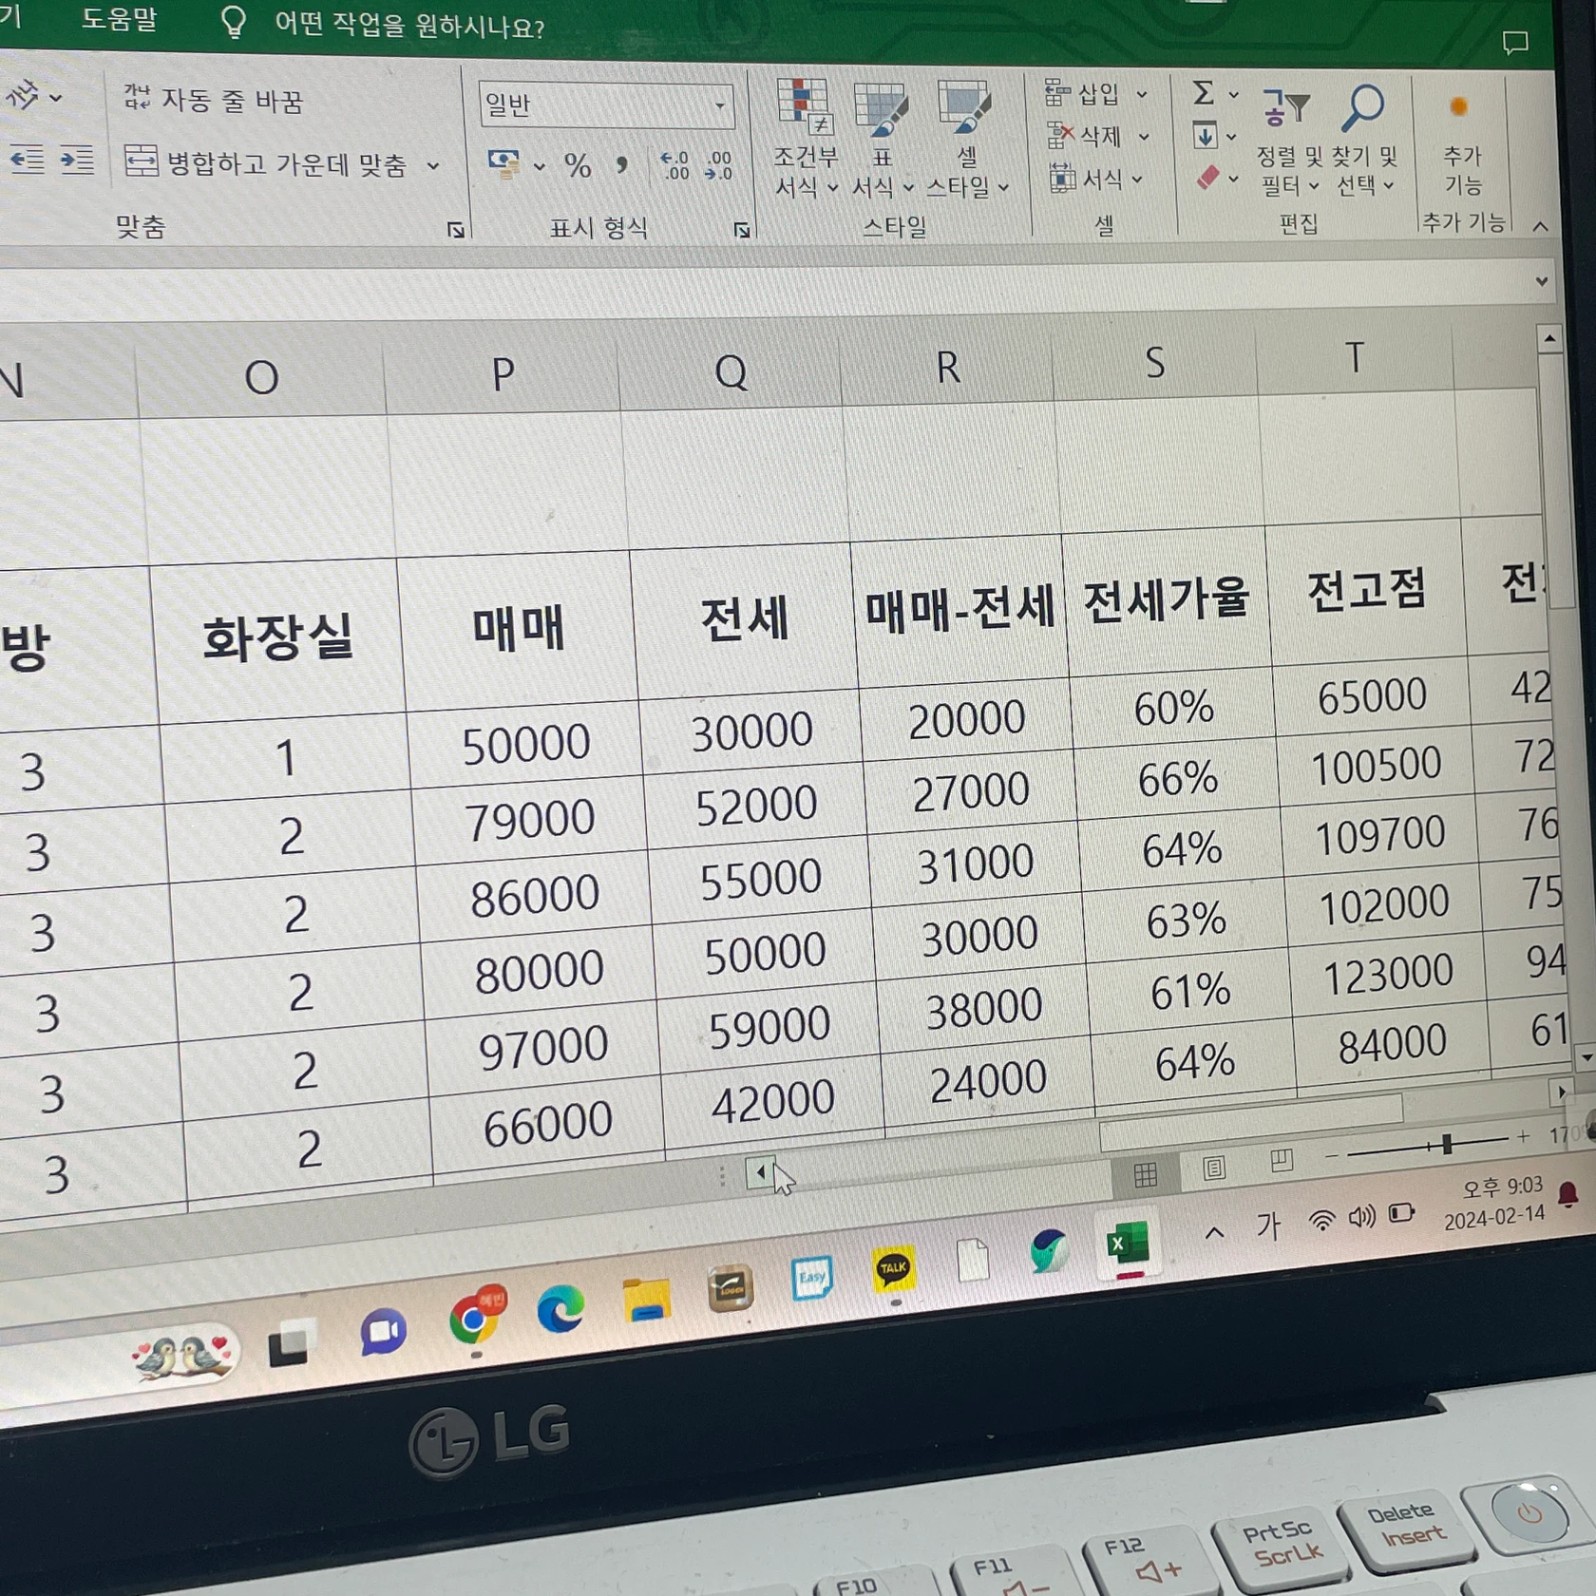Open the Delete cells (삭제) dropdown
The height and width of the screenshot is (1596, 1596).
coord(1097,135)
